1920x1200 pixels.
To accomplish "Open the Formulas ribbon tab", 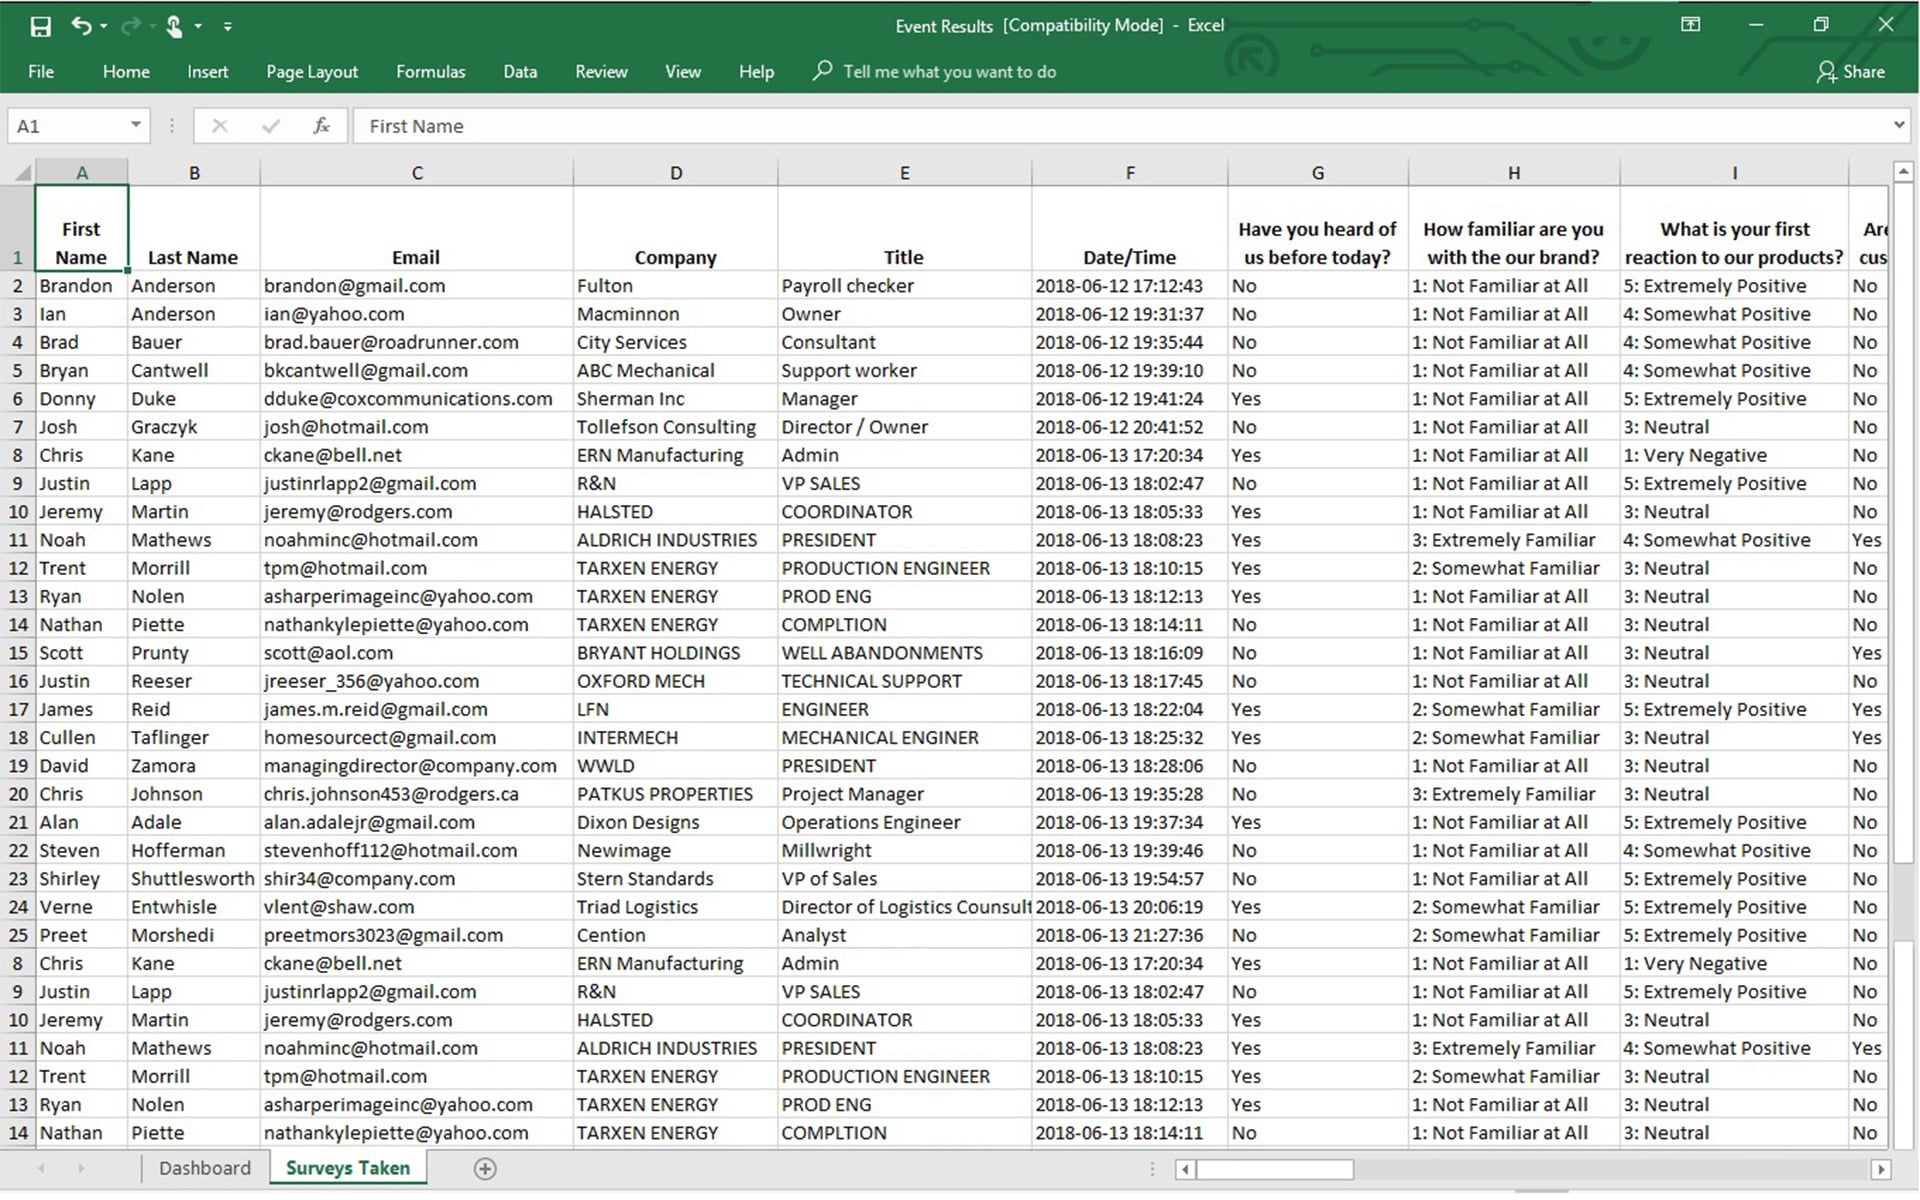I will (431, 72).
